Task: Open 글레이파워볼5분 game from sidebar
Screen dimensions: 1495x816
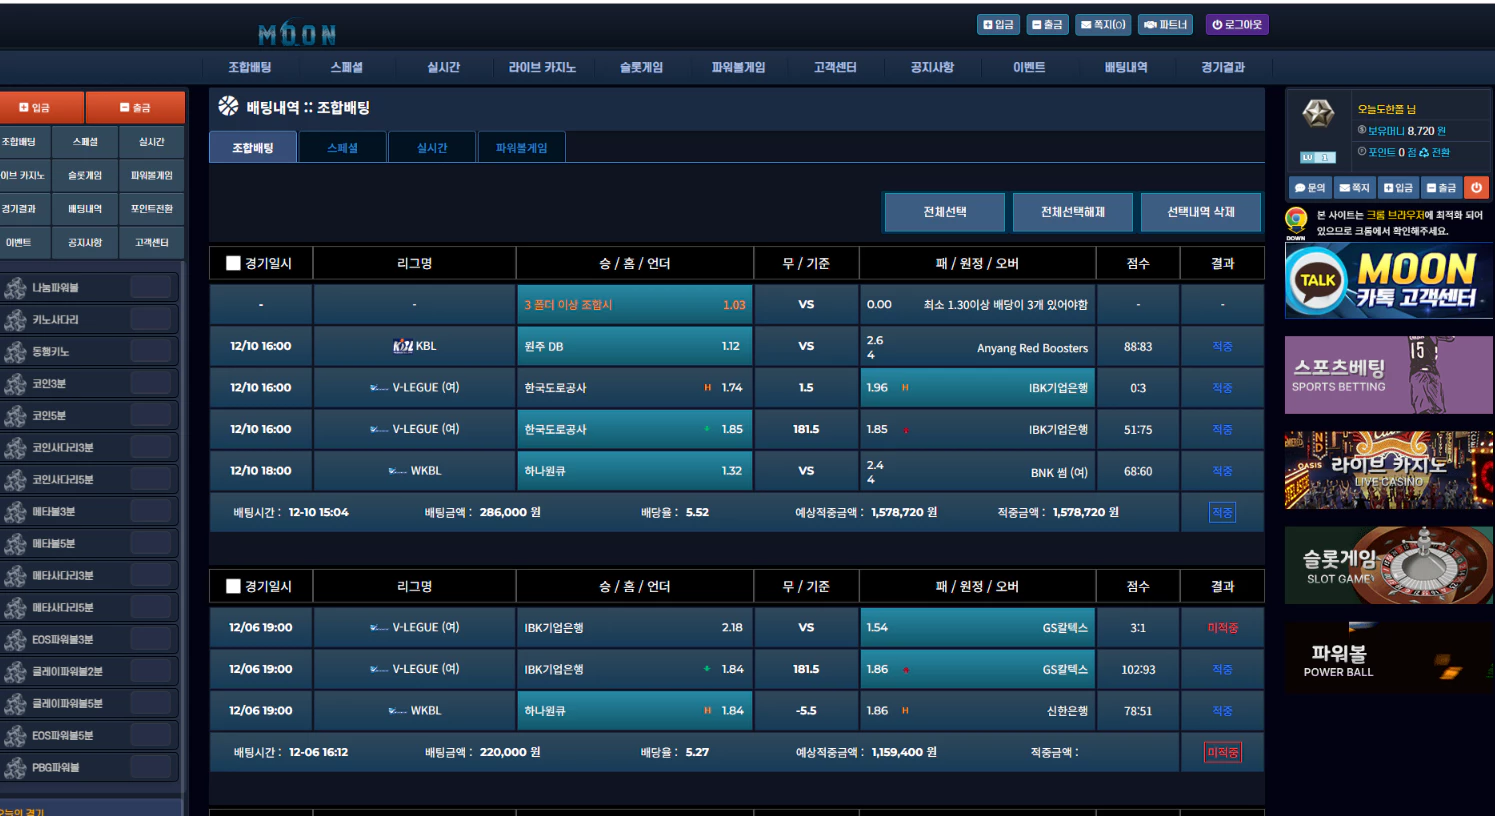Action: [89, 704]
